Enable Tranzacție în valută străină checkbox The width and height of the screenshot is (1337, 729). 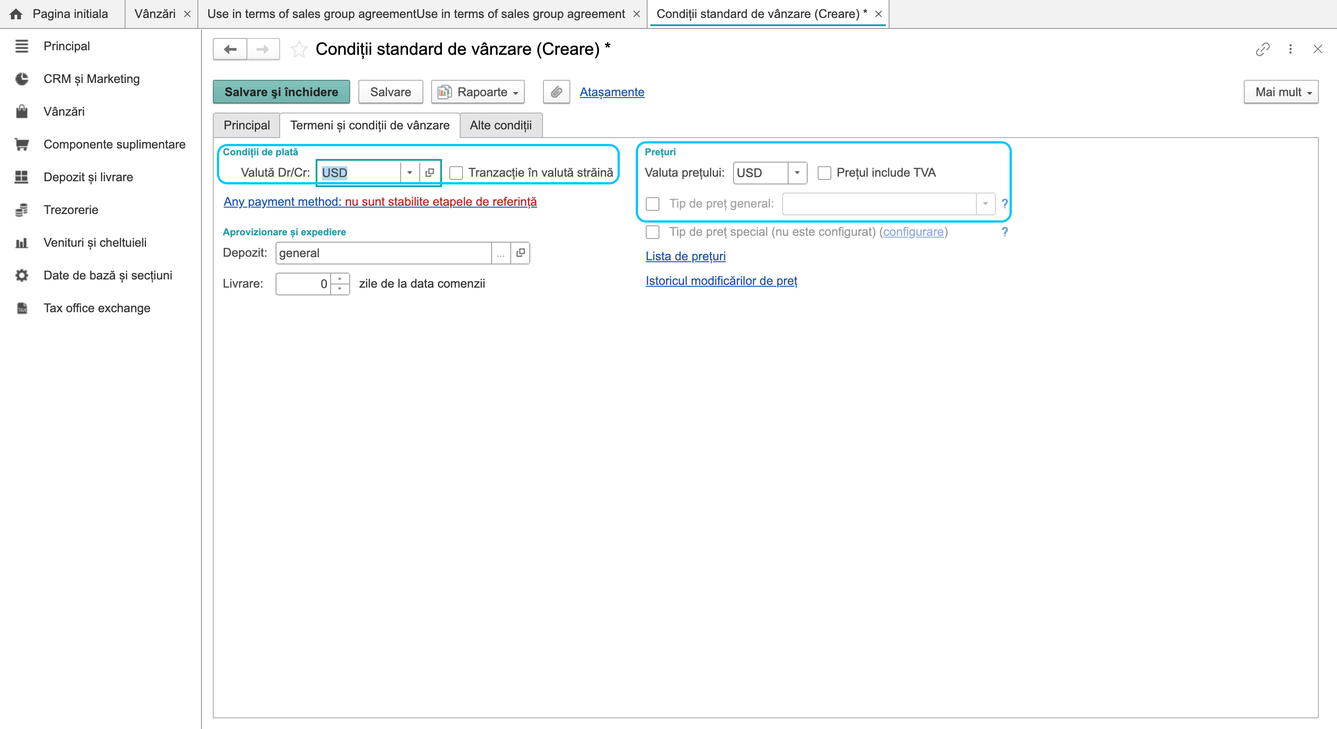[x=456, y=173]
